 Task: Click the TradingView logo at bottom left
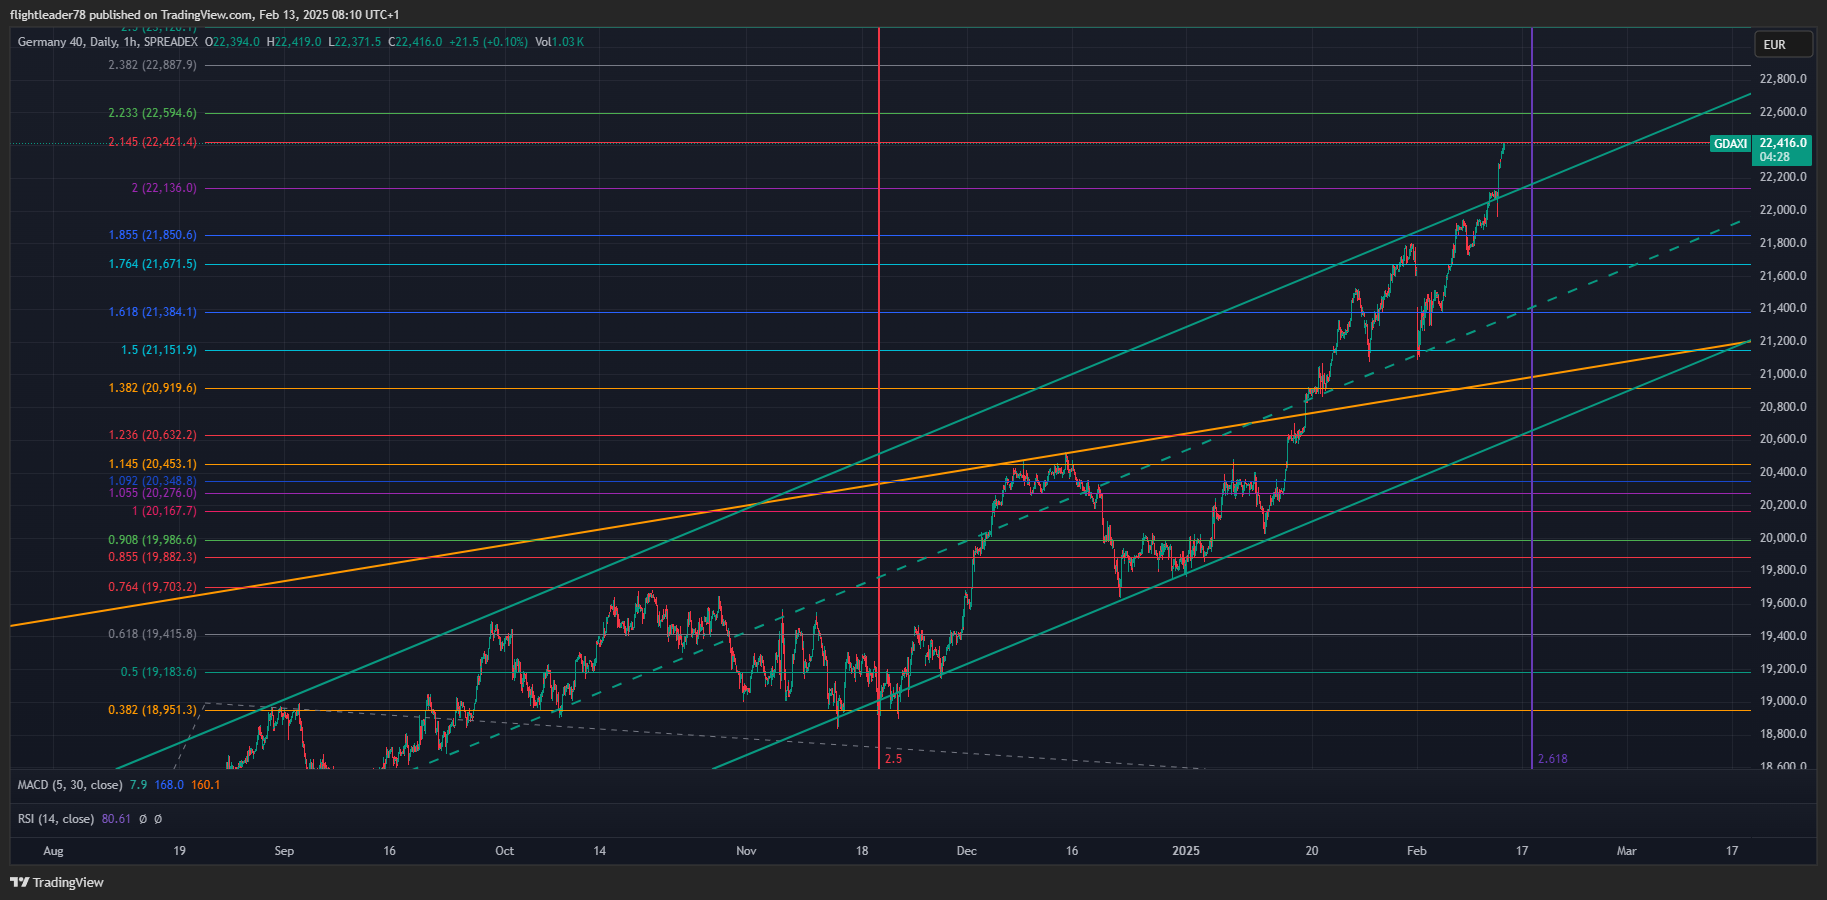click(x=57, y=882)
